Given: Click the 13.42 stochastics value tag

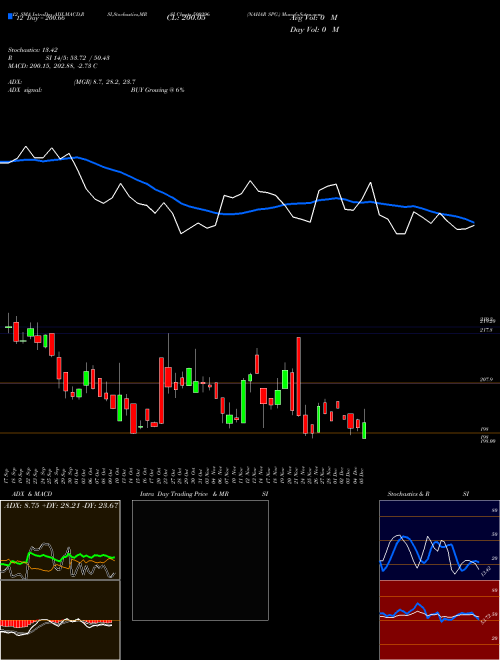Looking at the screenshot, I should pos(486,571).
